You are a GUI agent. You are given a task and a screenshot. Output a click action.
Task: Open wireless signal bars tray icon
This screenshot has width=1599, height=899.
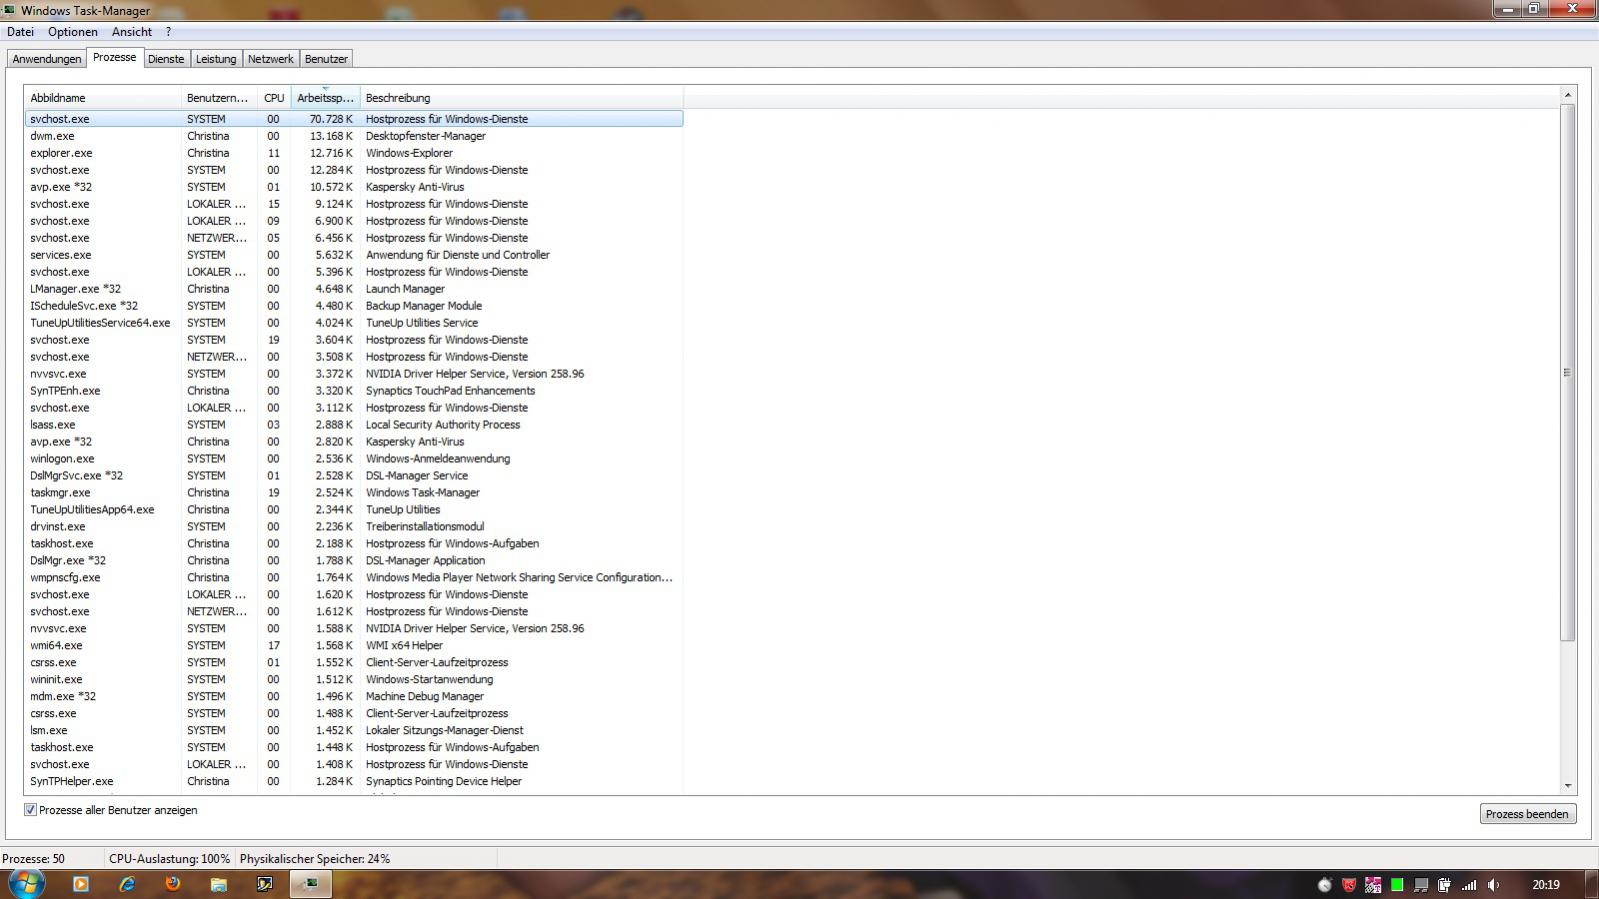(1469, 885)
